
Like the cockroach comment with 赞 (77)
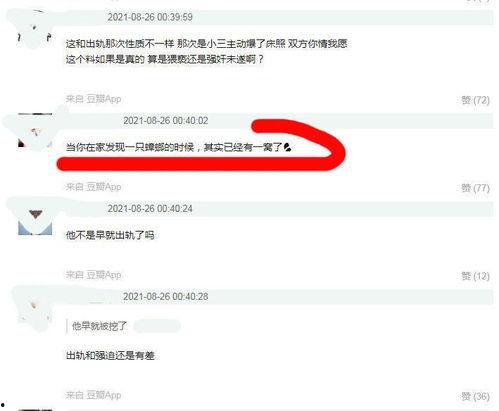(475, 188)
